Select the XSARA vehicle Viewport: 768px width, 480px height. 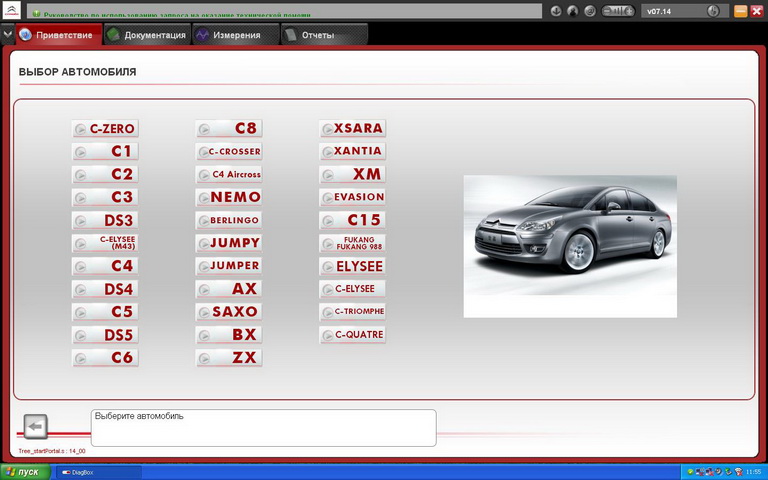point(353,128)
